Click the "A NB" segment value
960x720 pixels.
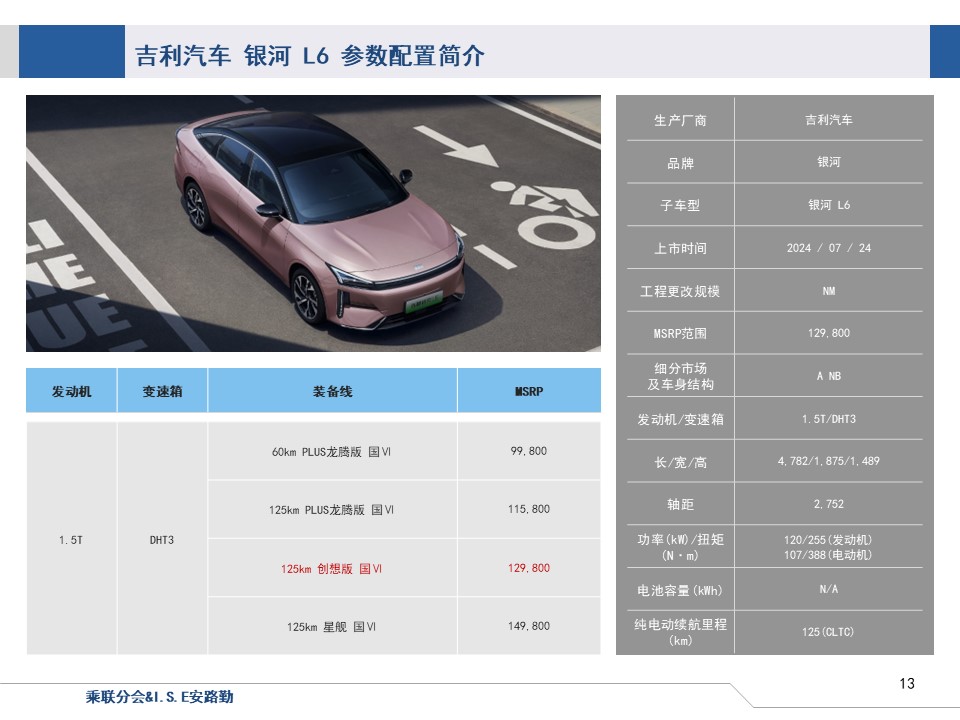829,376
